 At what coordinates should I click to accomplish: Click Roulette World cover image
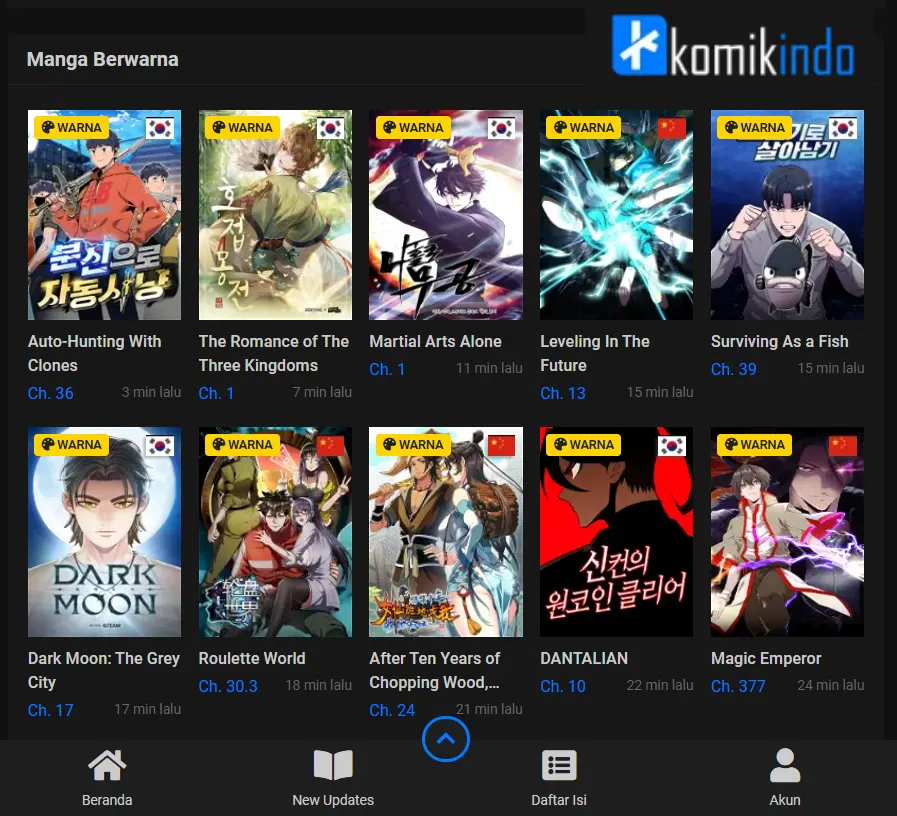pyautogui.click(x=275, y=532)
